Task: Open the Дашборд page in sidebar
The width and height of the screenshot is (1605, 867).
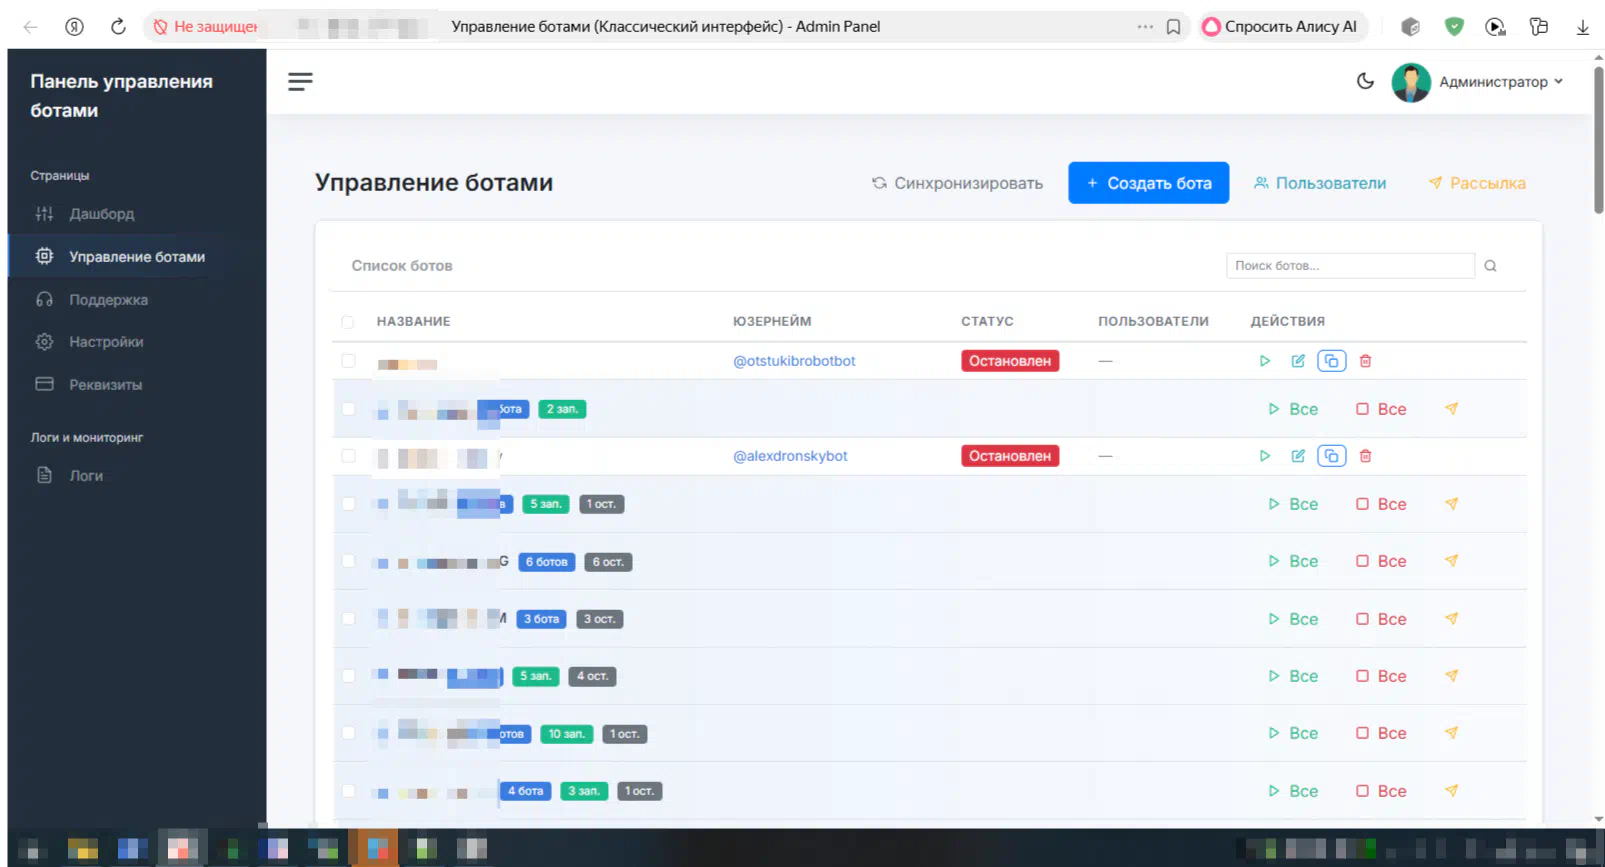Action: [x=101, y=214]
